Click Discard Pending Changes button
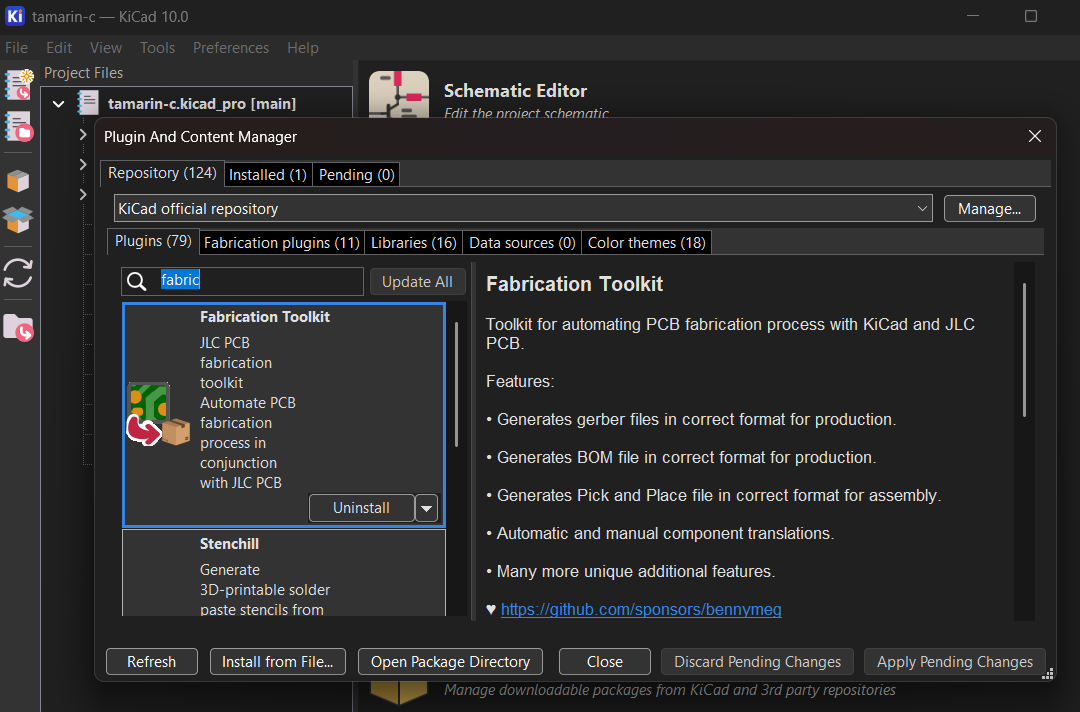 point(757,662)
